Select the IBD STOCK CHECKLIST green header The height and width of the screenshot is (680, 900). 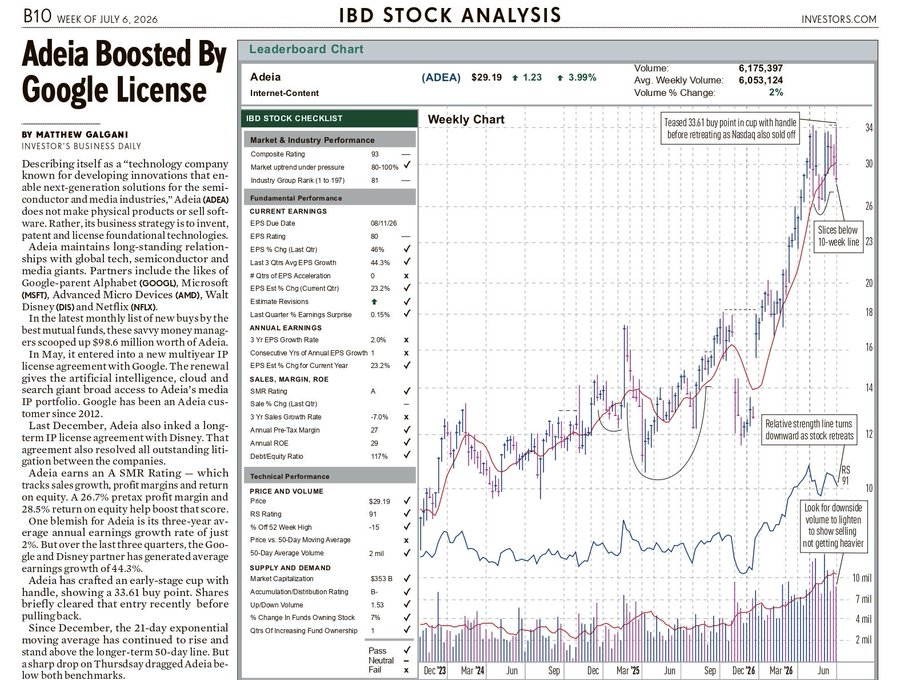tap(329, 118)
